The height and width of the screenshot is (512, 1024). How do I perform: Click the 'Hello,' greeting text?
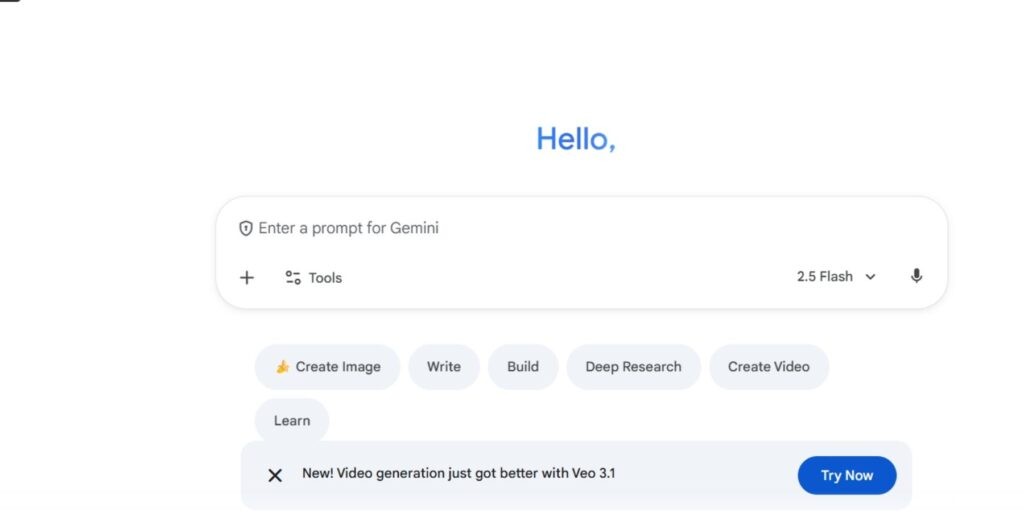click(576, 138)
